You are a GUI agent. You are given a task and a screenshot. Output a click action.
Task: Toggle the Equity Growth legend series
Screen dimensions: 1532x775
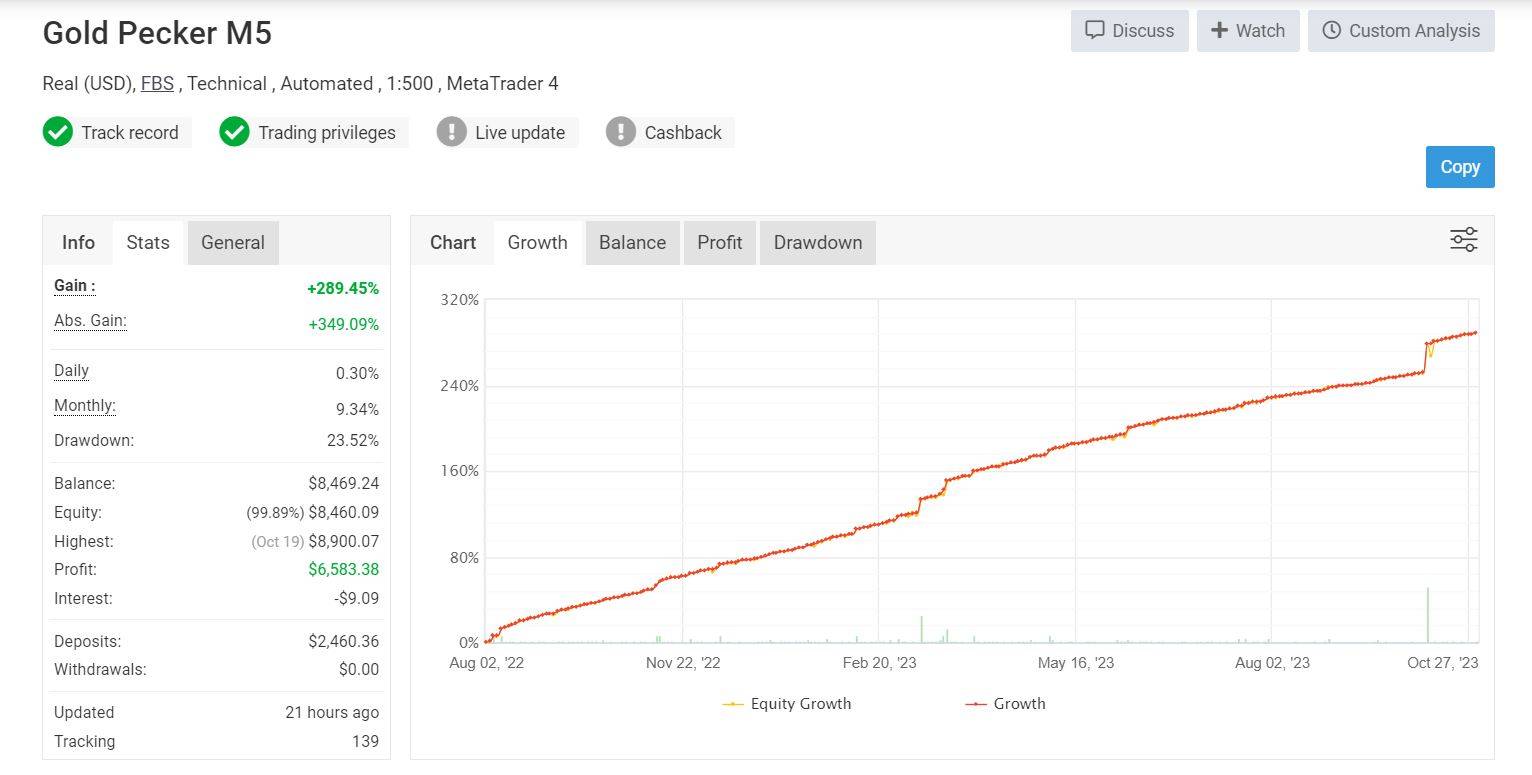(787, 704)
